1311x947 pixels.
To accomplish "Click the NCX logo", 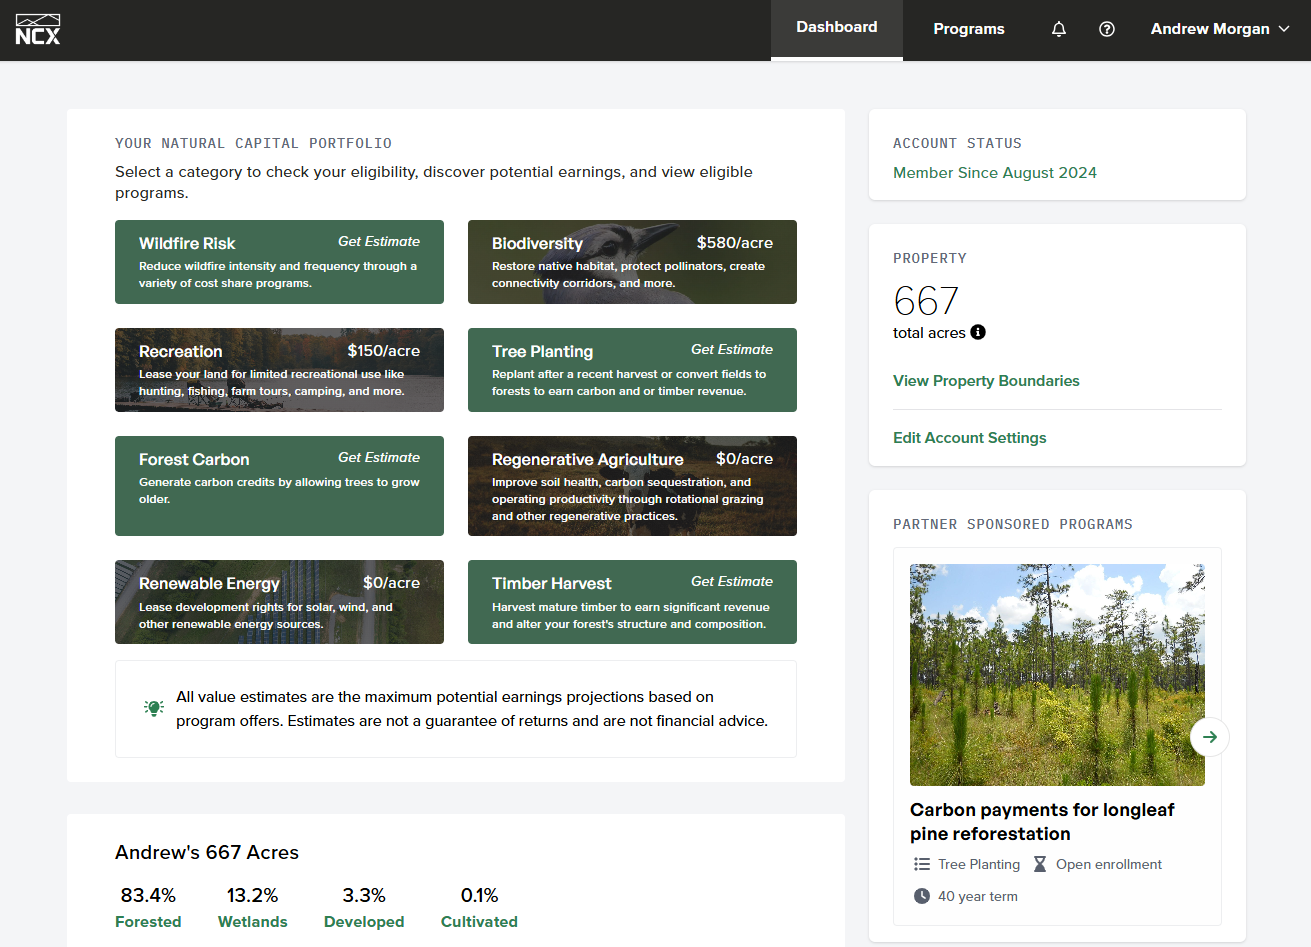I will pos(37,29).
